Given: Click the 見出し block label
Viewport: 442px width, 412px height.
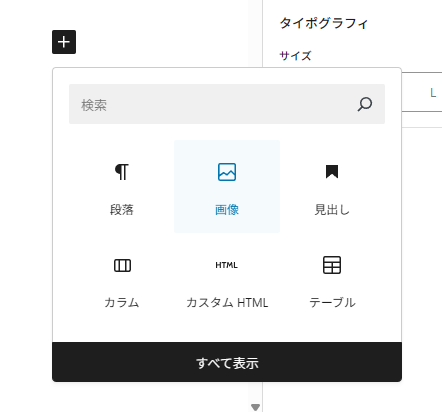Looking at the screenshot, I should pos(332,210).
